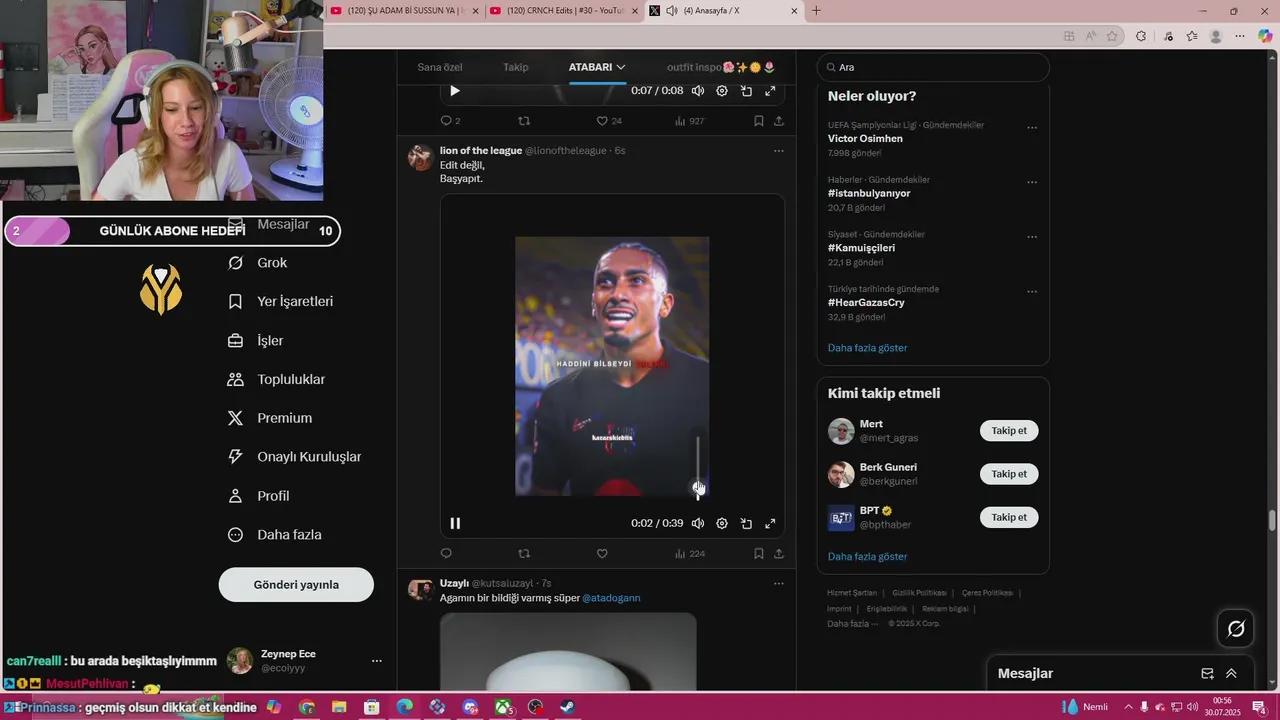Open browser extensions puzzle icon

click(x=1141, y=36)
